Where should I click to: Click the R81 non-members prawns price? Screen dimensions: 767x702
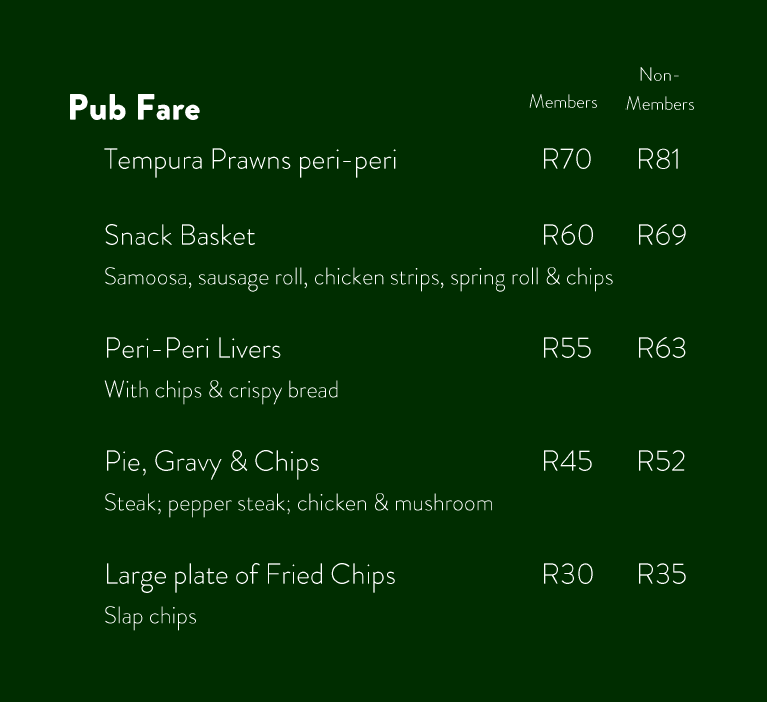658,160
